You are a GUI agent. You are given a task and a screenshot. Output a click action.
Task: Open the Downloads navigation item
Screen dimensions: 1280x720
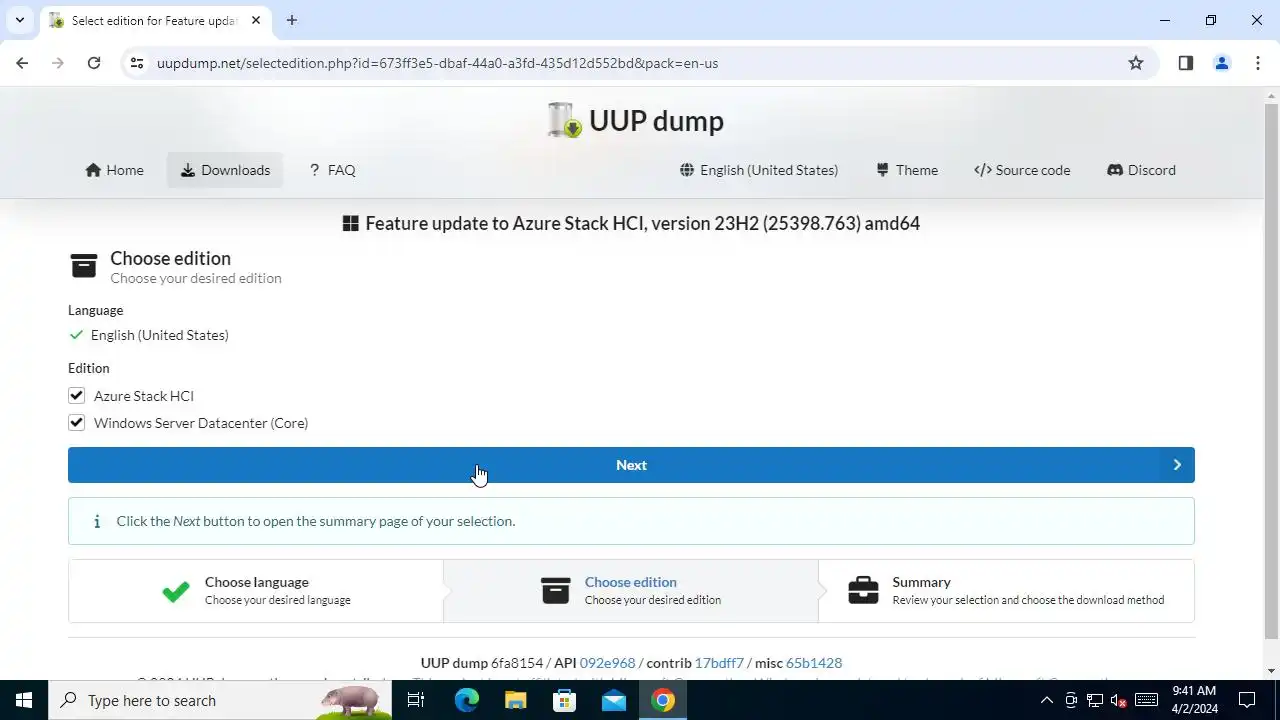point(225,170)
